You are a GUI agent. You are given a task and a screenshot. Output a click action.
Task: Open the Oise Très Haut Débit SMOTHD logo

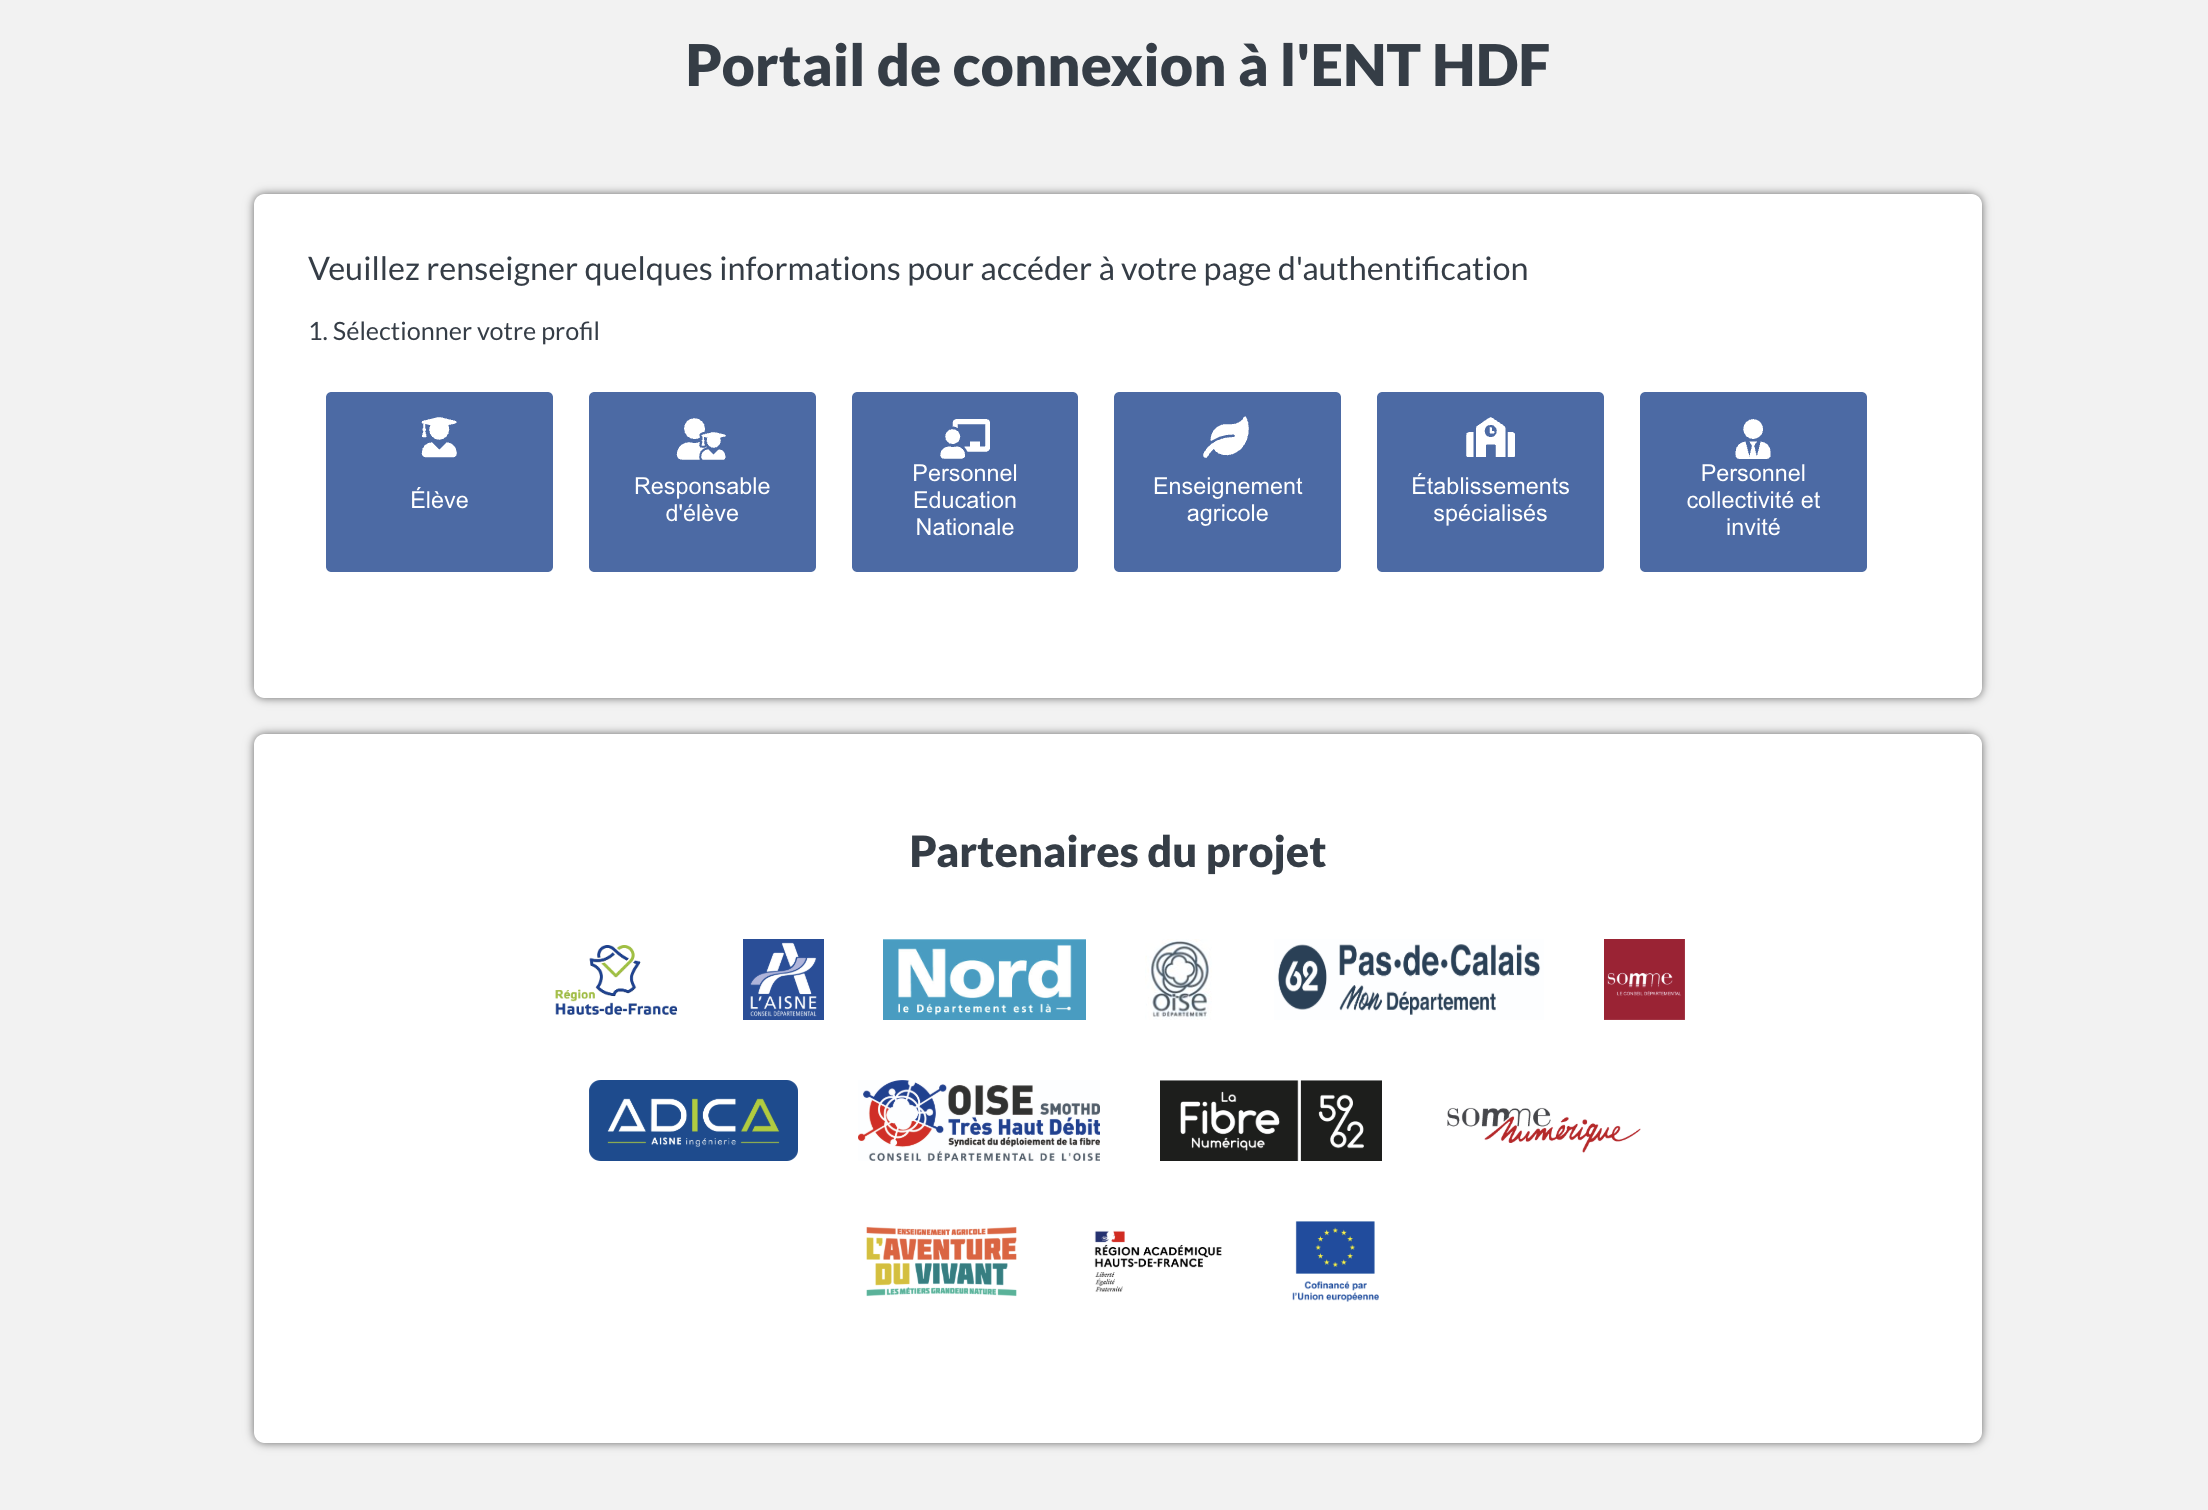pos(980,1121)
